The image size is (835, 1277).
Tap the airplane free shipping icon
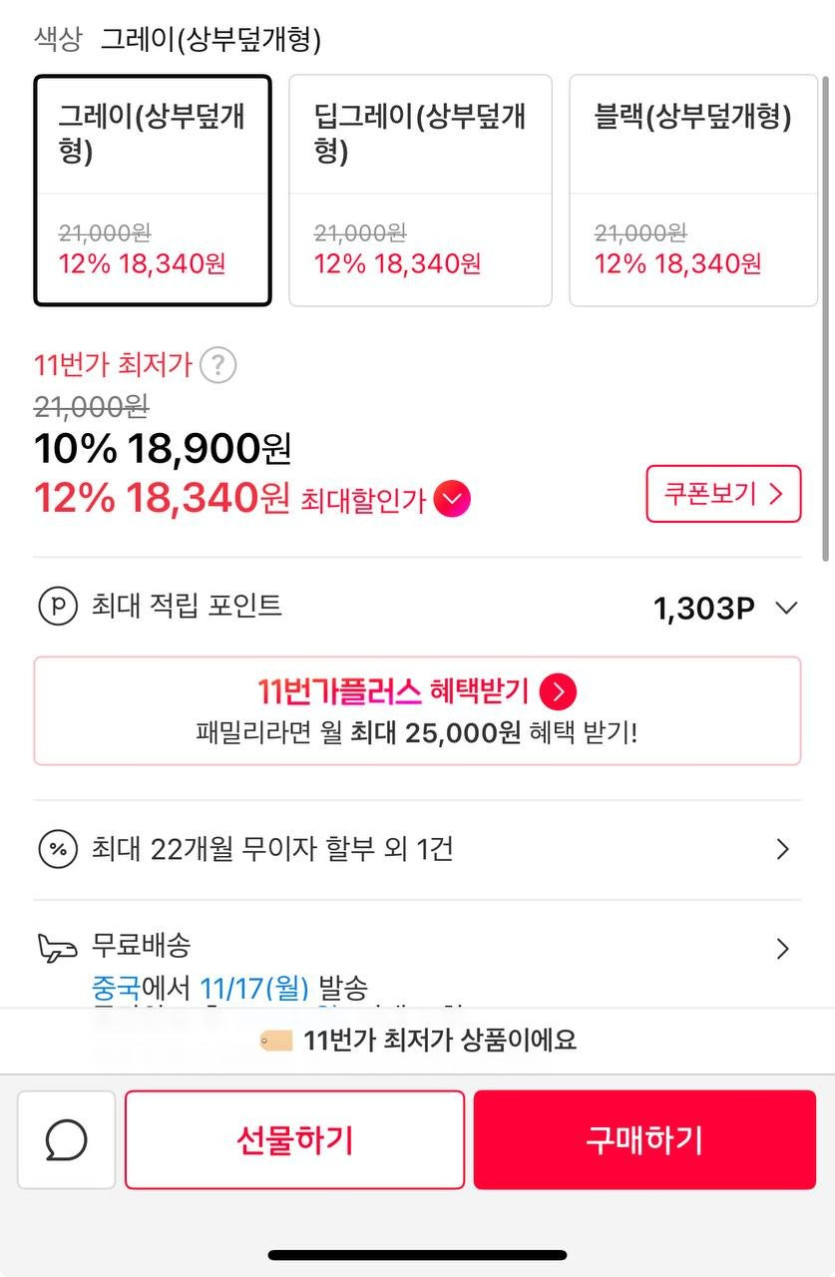(x=57, y=947)
